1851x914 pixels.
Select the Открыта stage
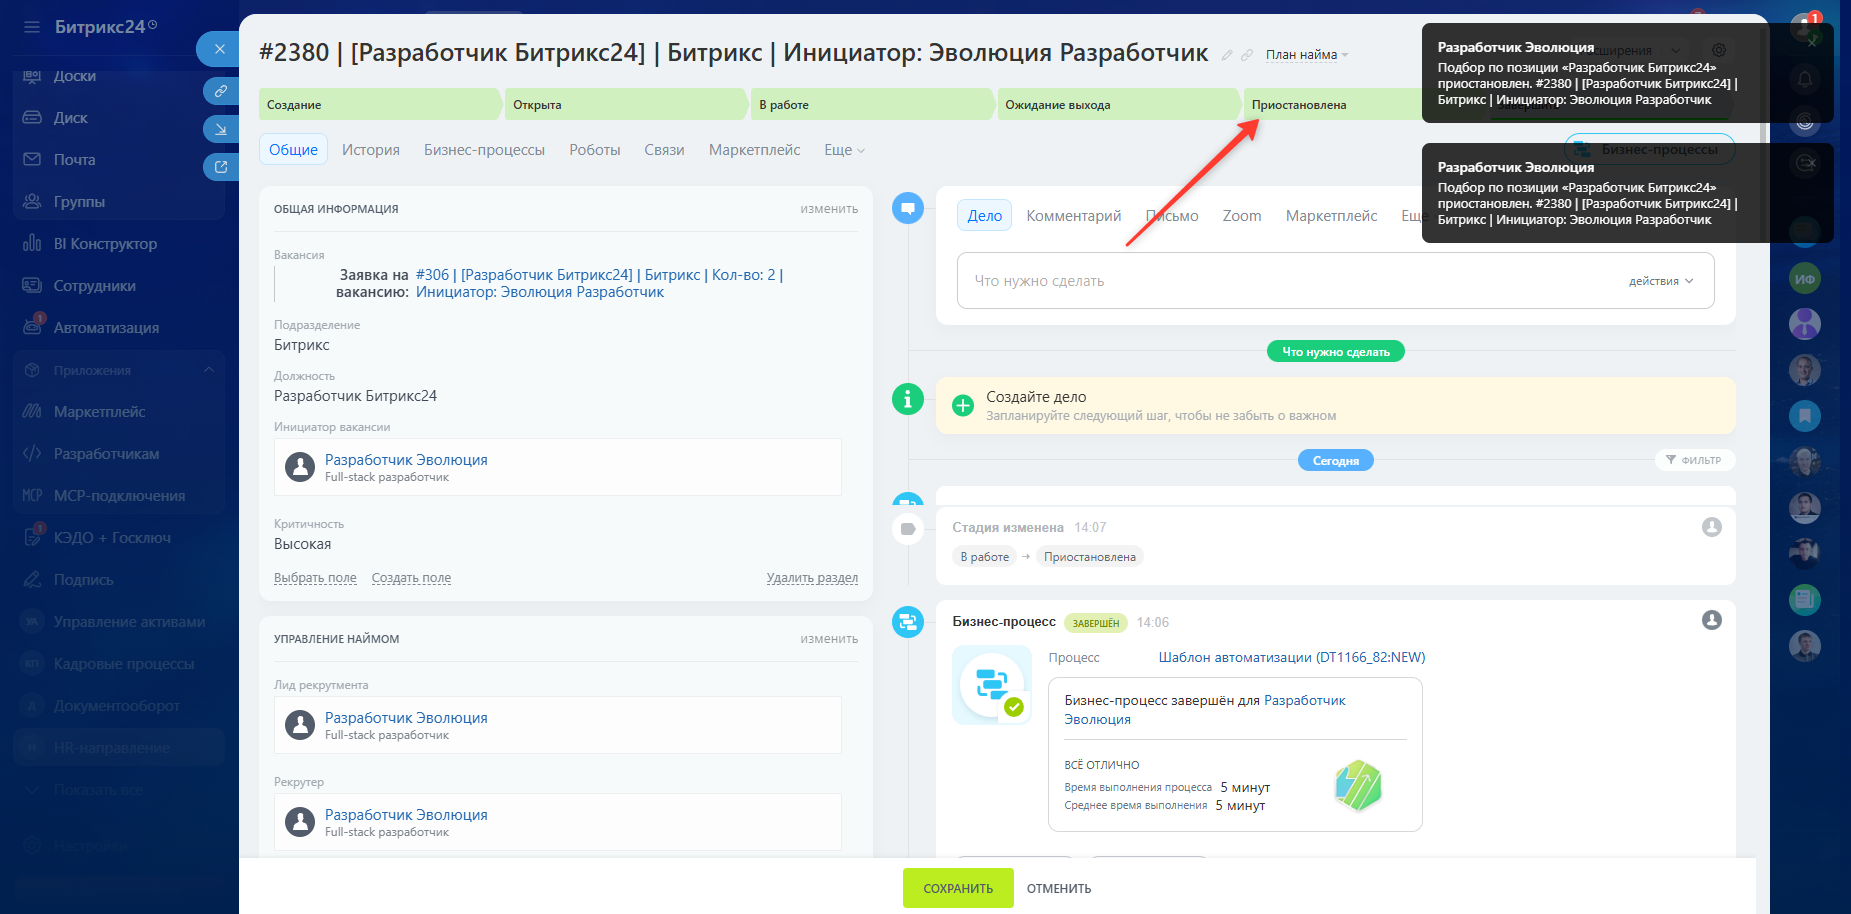click(626, 104)
